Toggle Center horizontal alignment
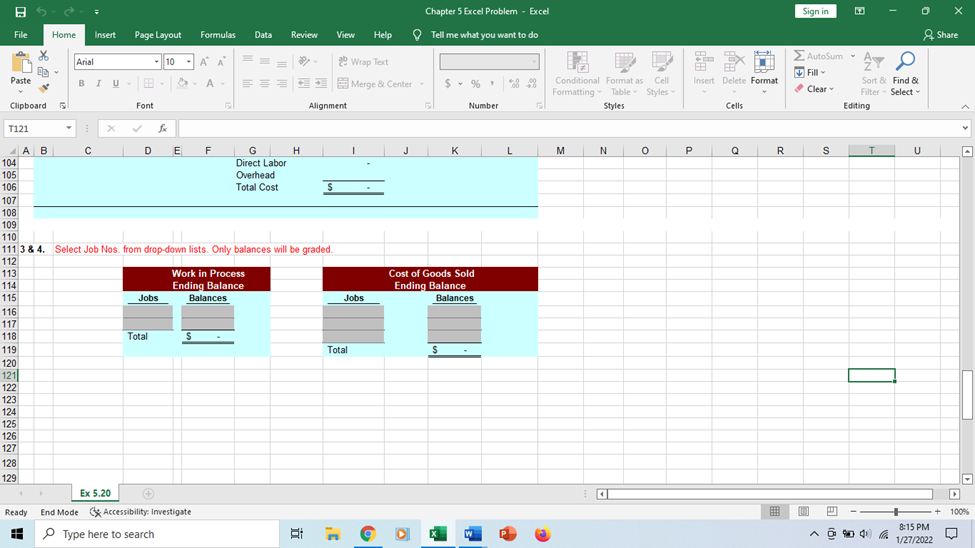Image resolution: width=975 pixels, height=548 pixels. (x=265, y=83)
